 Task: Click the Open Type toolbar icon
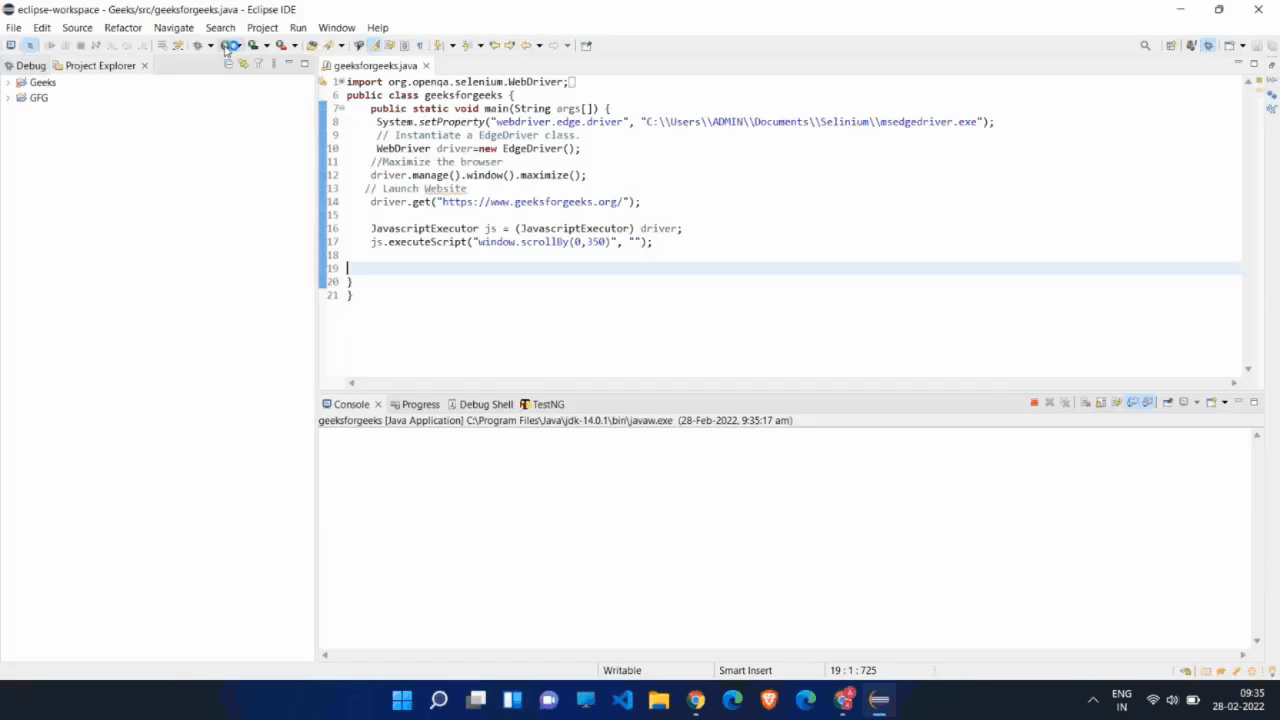(312, 45)
